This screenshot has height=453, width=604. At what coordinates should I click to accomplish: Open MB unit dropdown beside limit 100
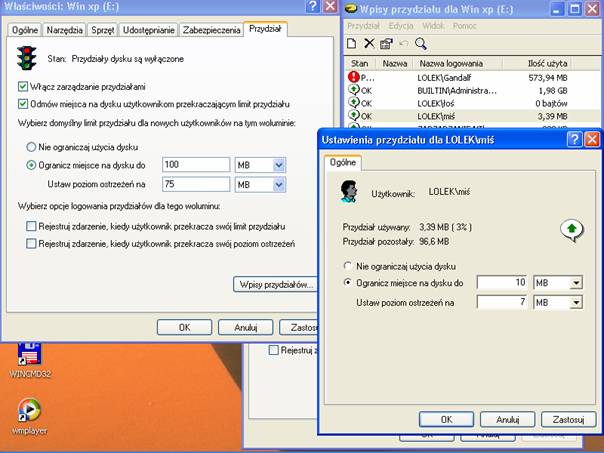[x=279, y=165]
